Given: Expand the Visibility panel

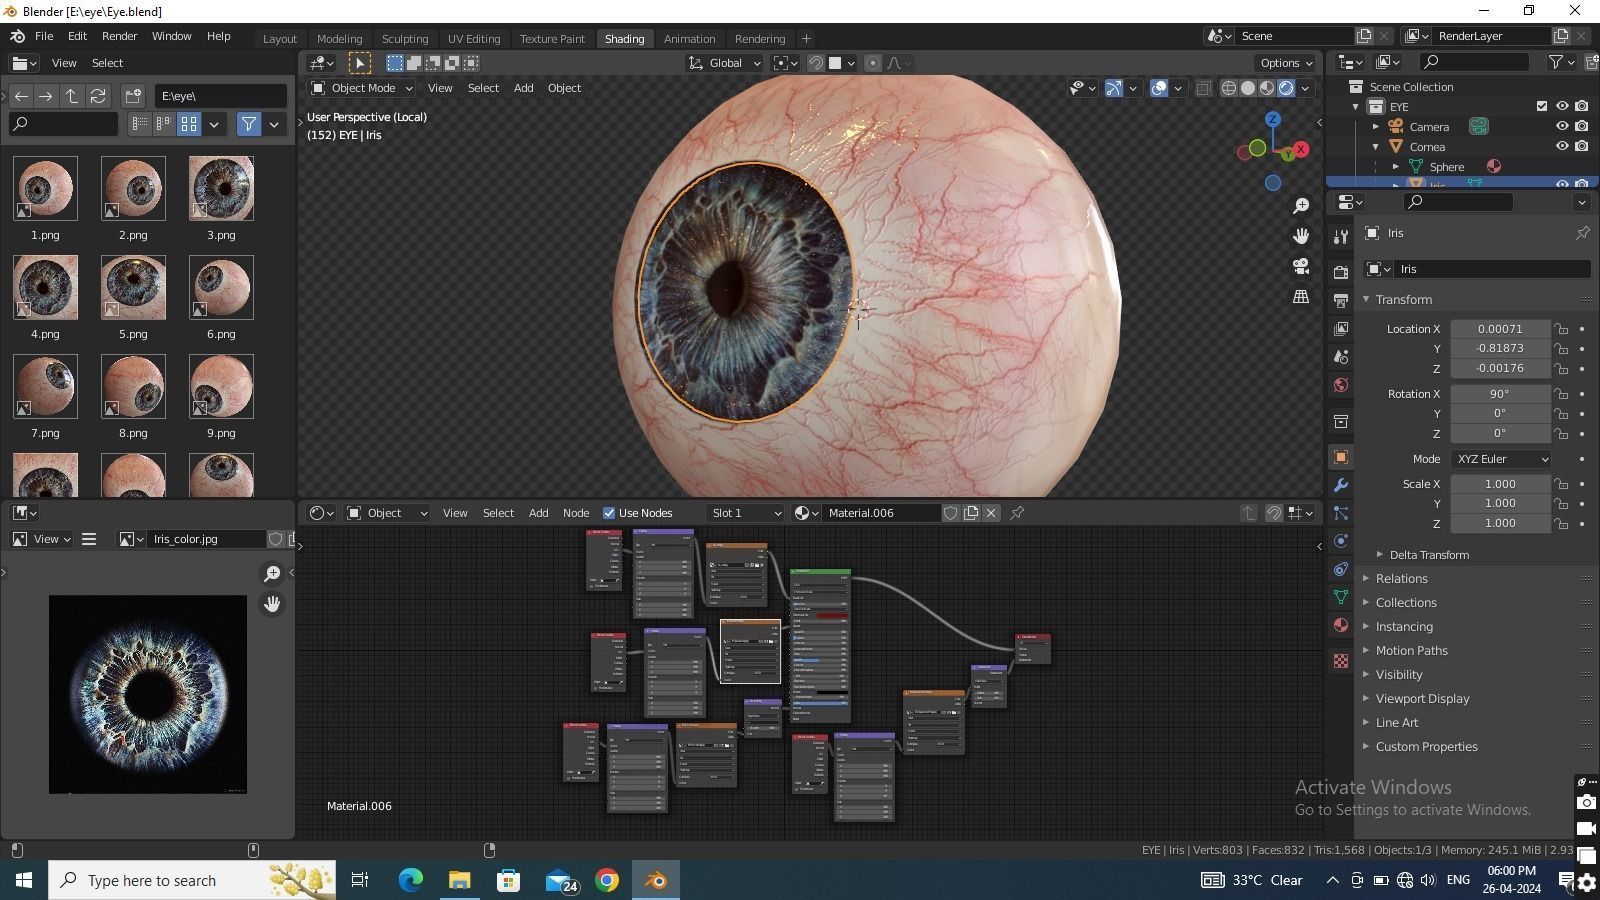Looking at the screenshot, I should (x=1398, y=675).
